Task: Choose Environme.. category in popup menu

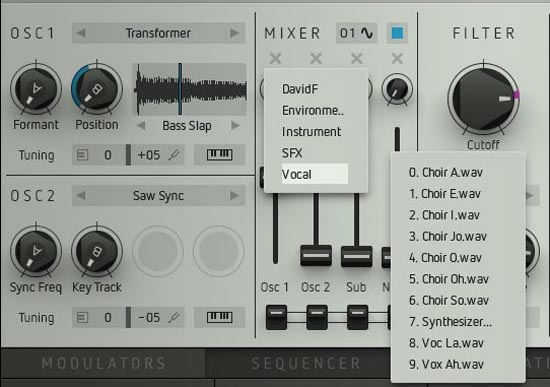Action: pyautogui.click(x=315, y=111)
